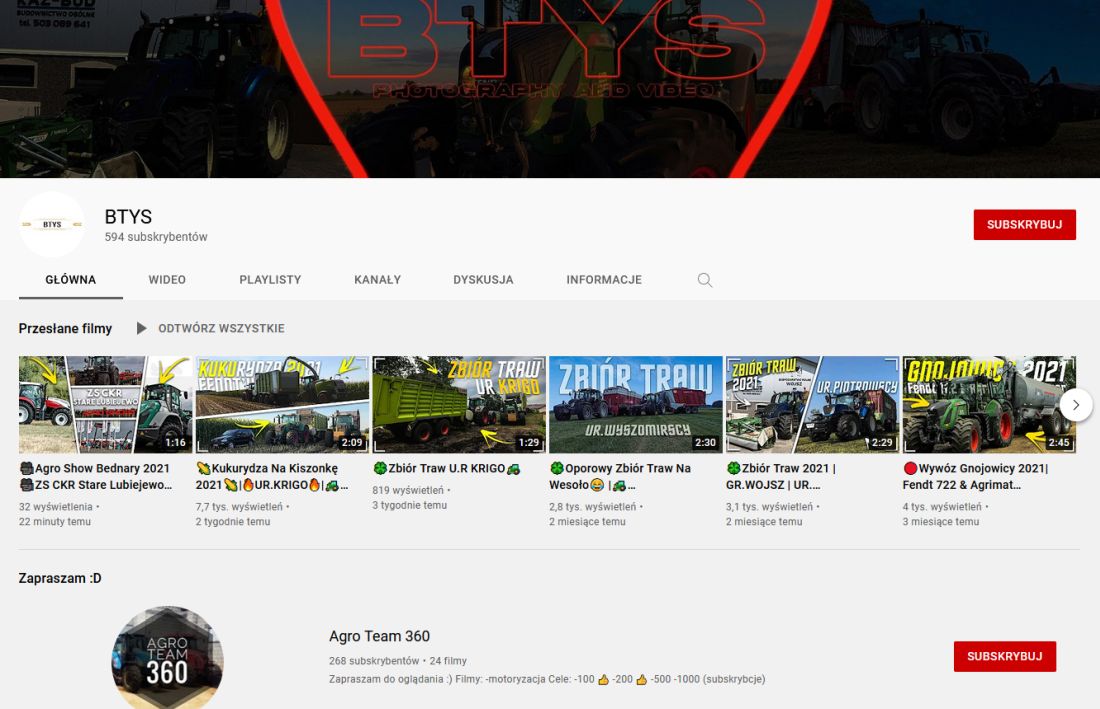
Task: Click the 819 wyświetleń text
Action: [x=408, y=490]
